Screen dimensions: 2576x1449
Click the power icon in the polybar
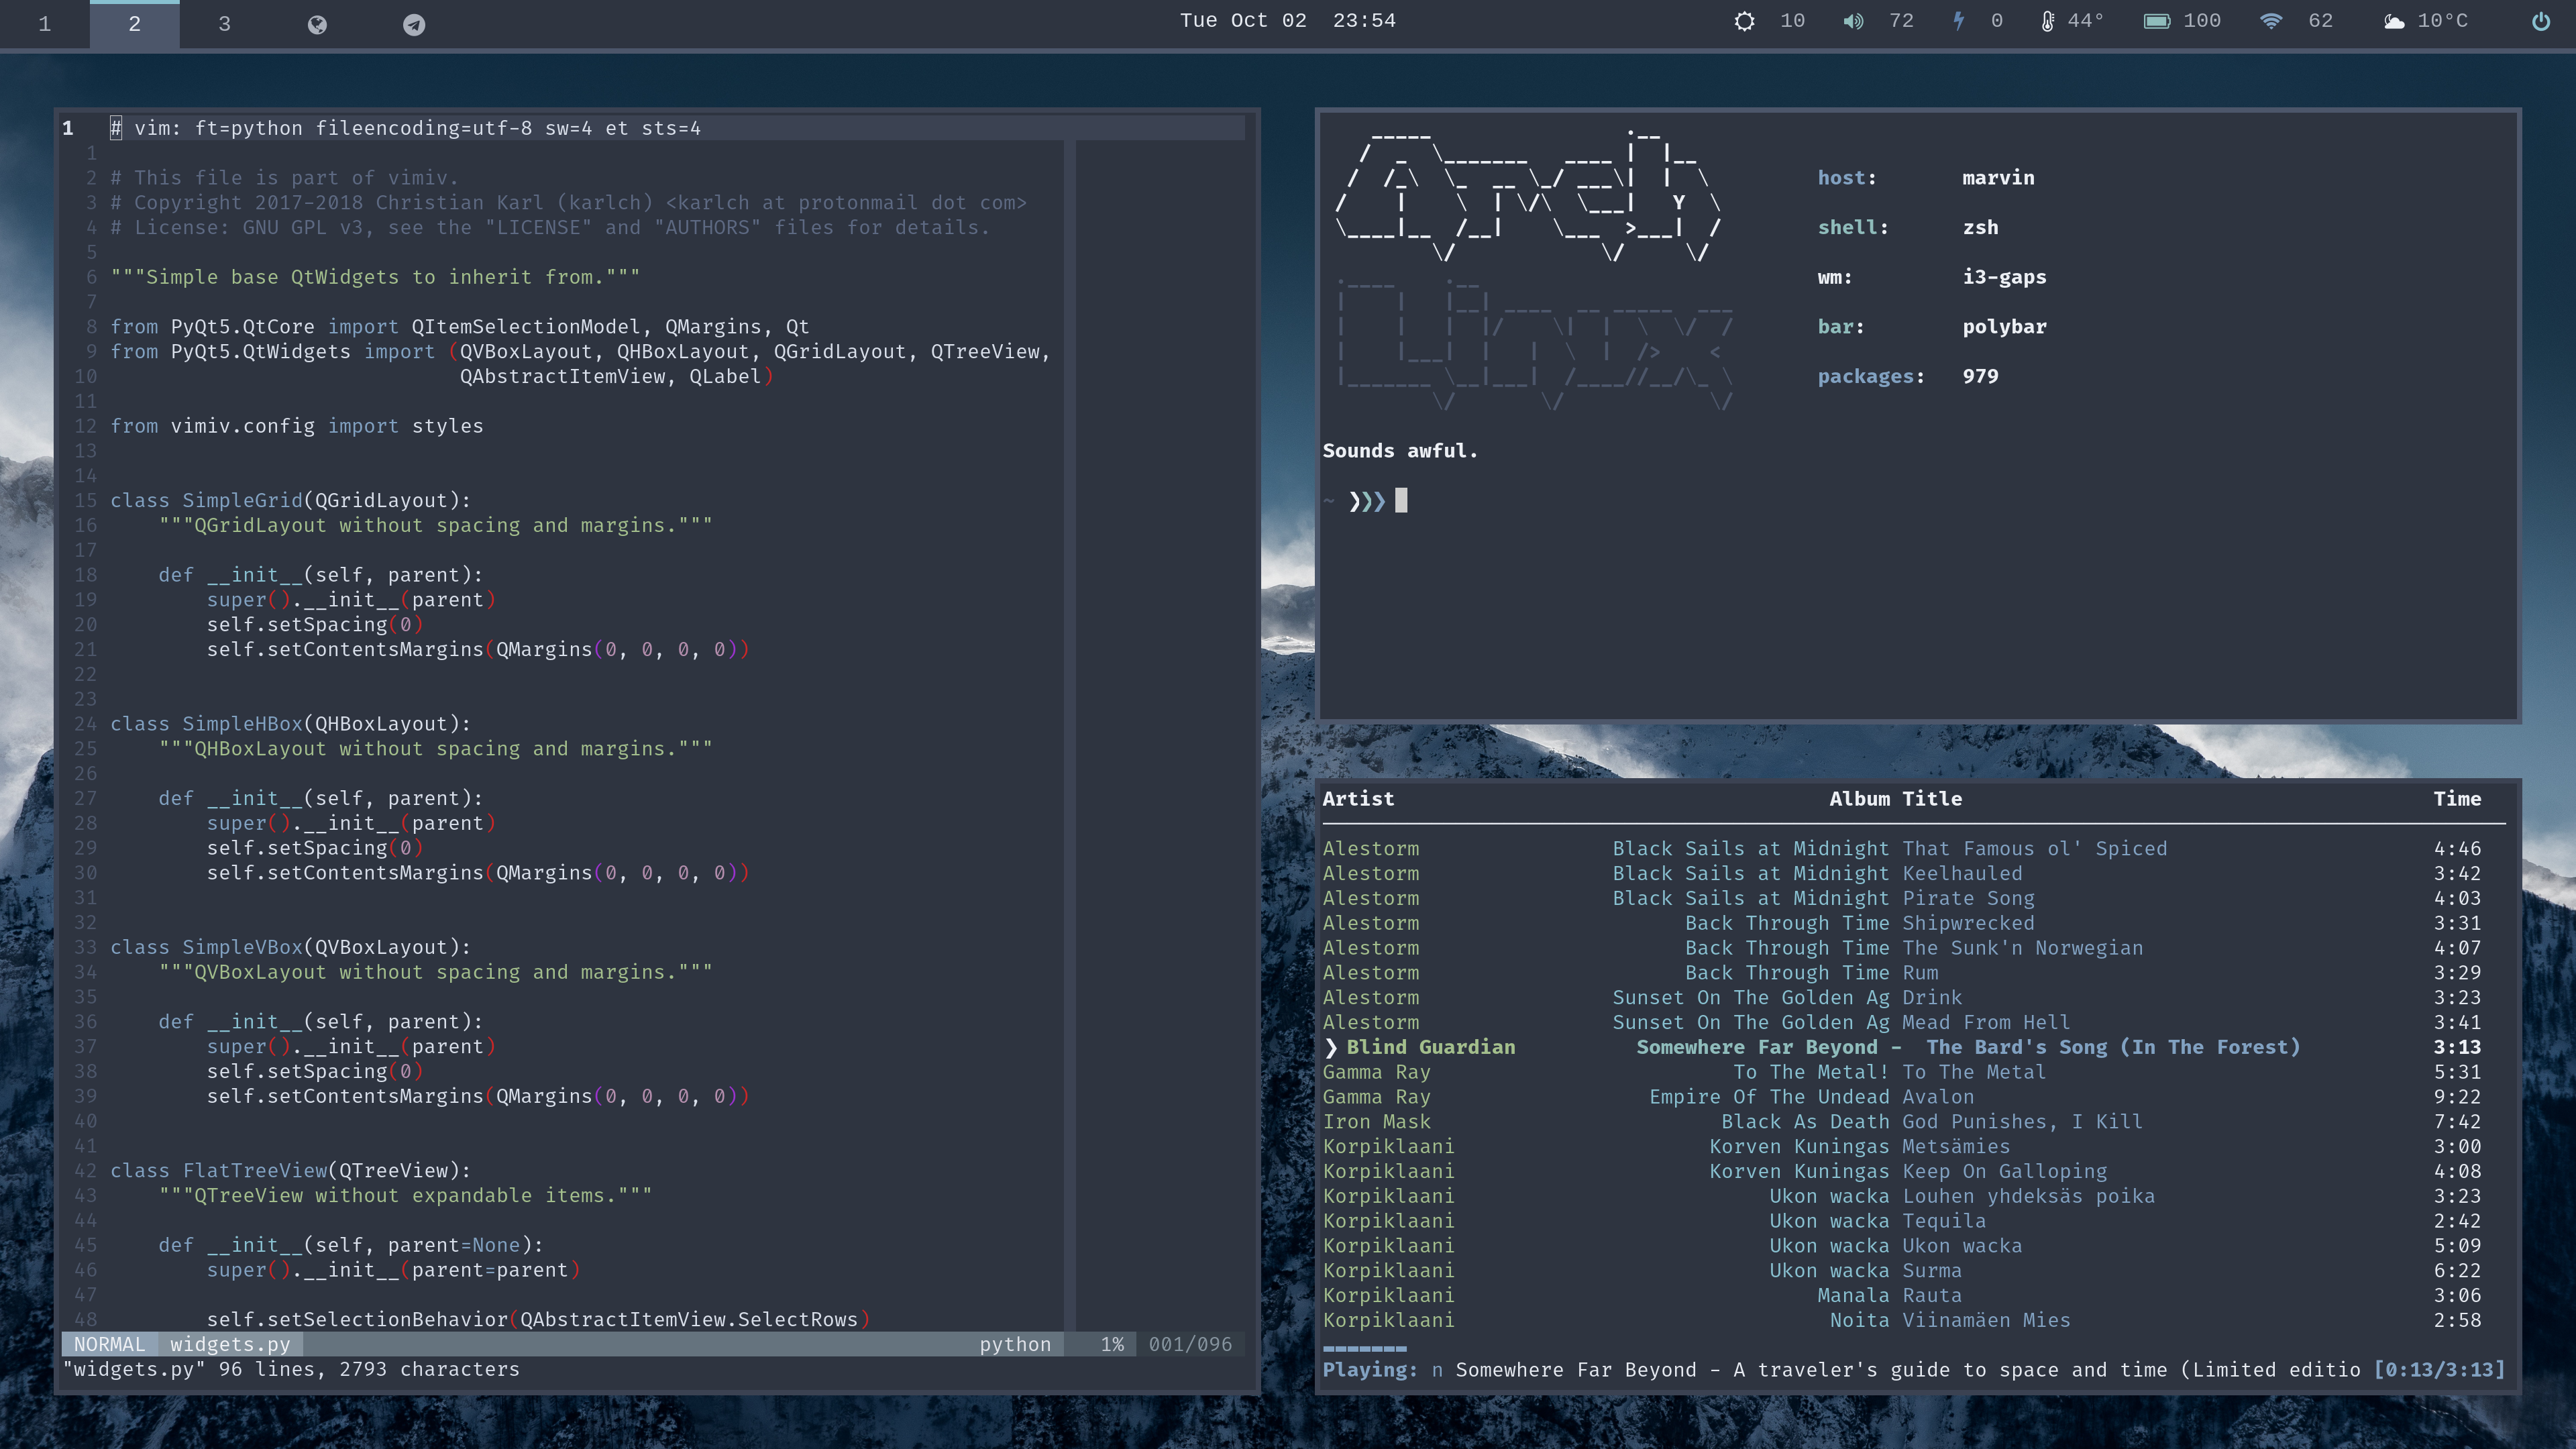[2540, 21]
